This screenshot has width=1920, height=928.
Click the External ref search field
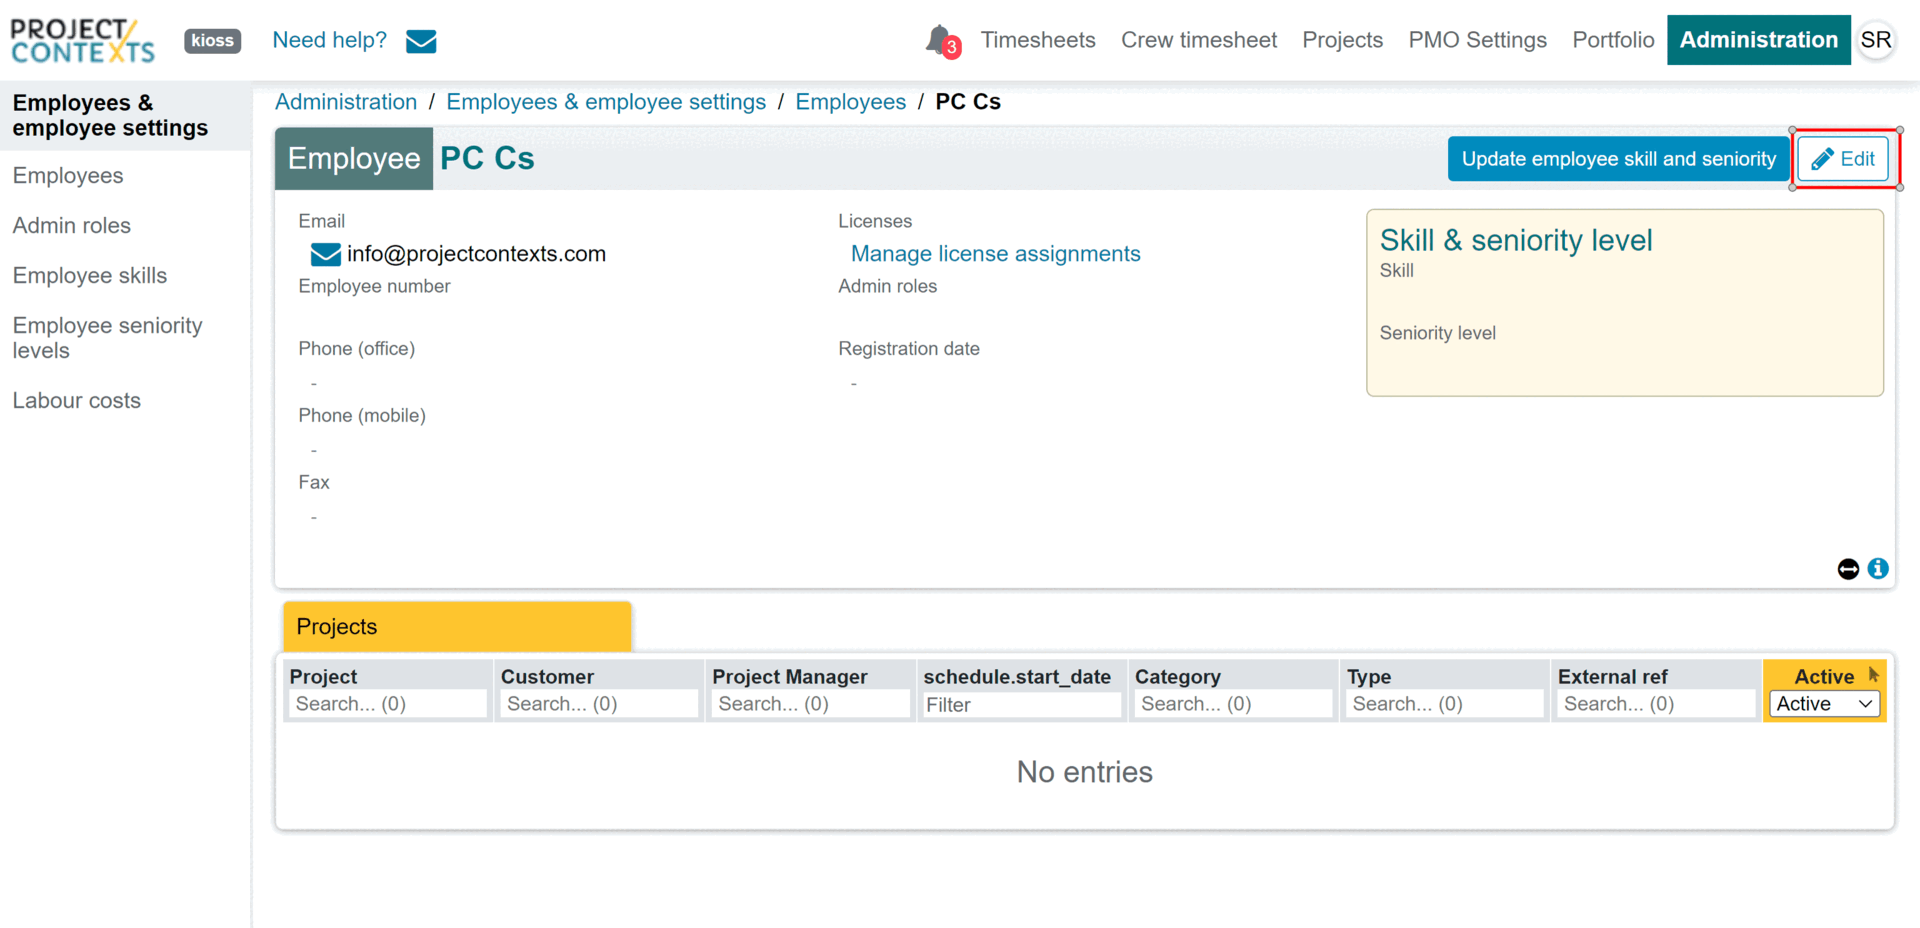(1656, 704)
